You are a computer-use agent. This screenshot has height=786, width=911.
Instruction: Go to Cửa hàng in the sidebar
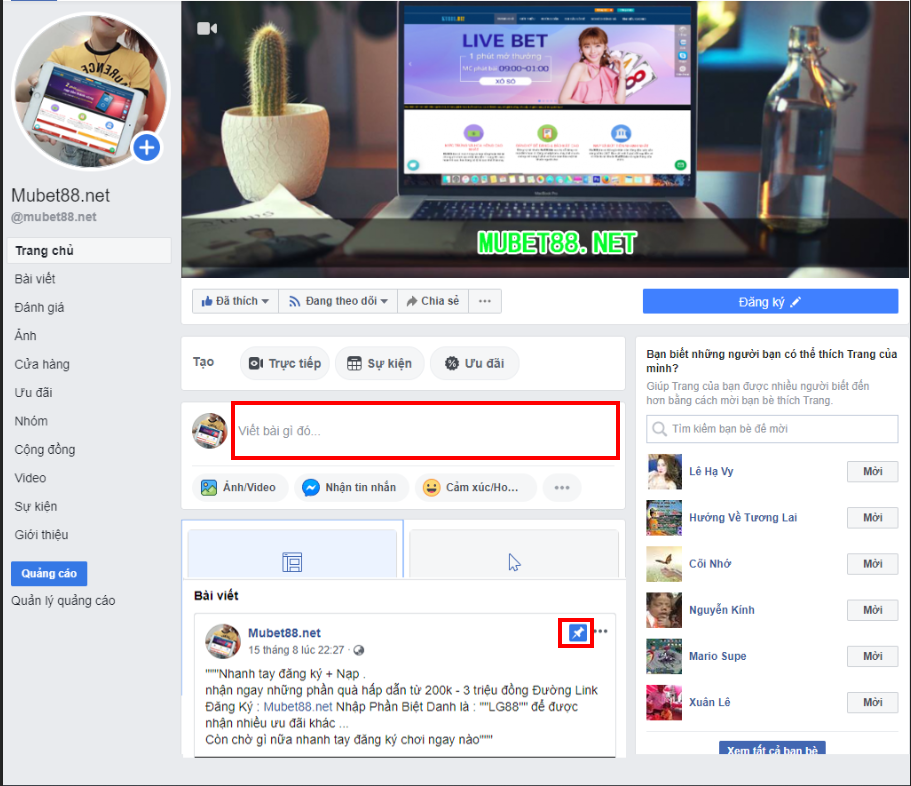(42, 365)
